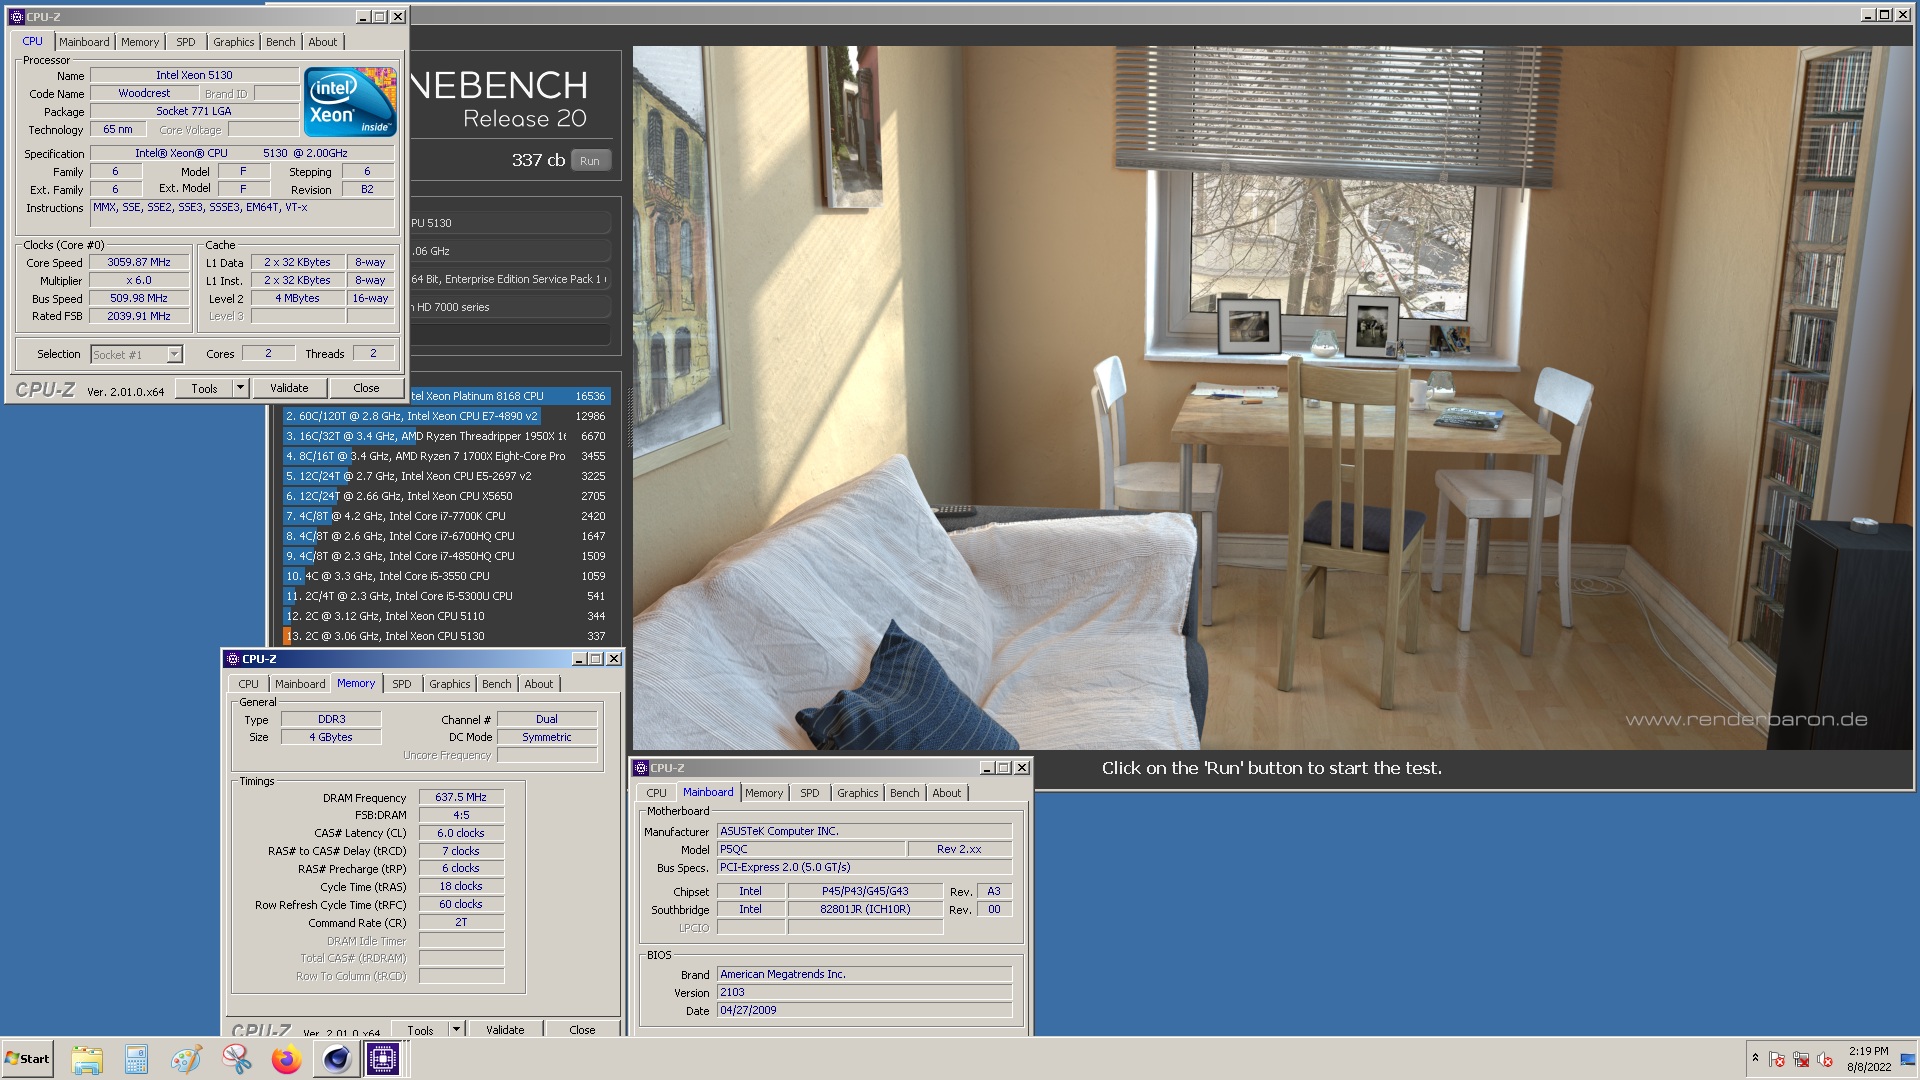Click the Memory CPU-Z window title icon
The height and width of the screenshot is (1080, 1920).
tap(233, 659)
